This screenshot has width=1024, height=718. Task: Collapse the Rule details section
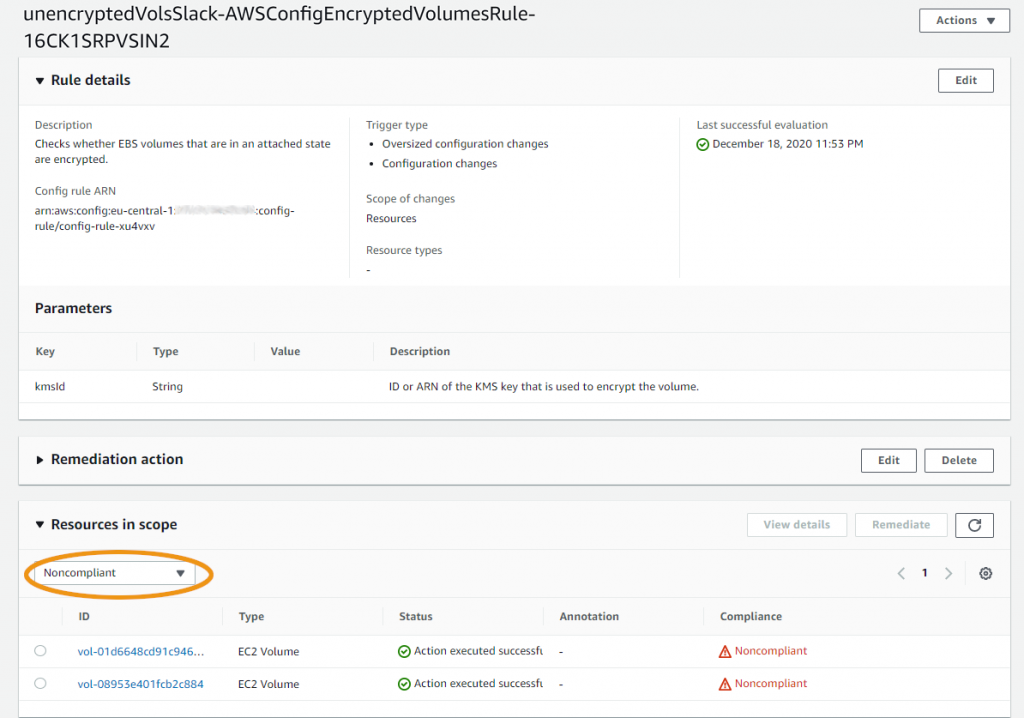pyautogui.click(x=38, y=80)
